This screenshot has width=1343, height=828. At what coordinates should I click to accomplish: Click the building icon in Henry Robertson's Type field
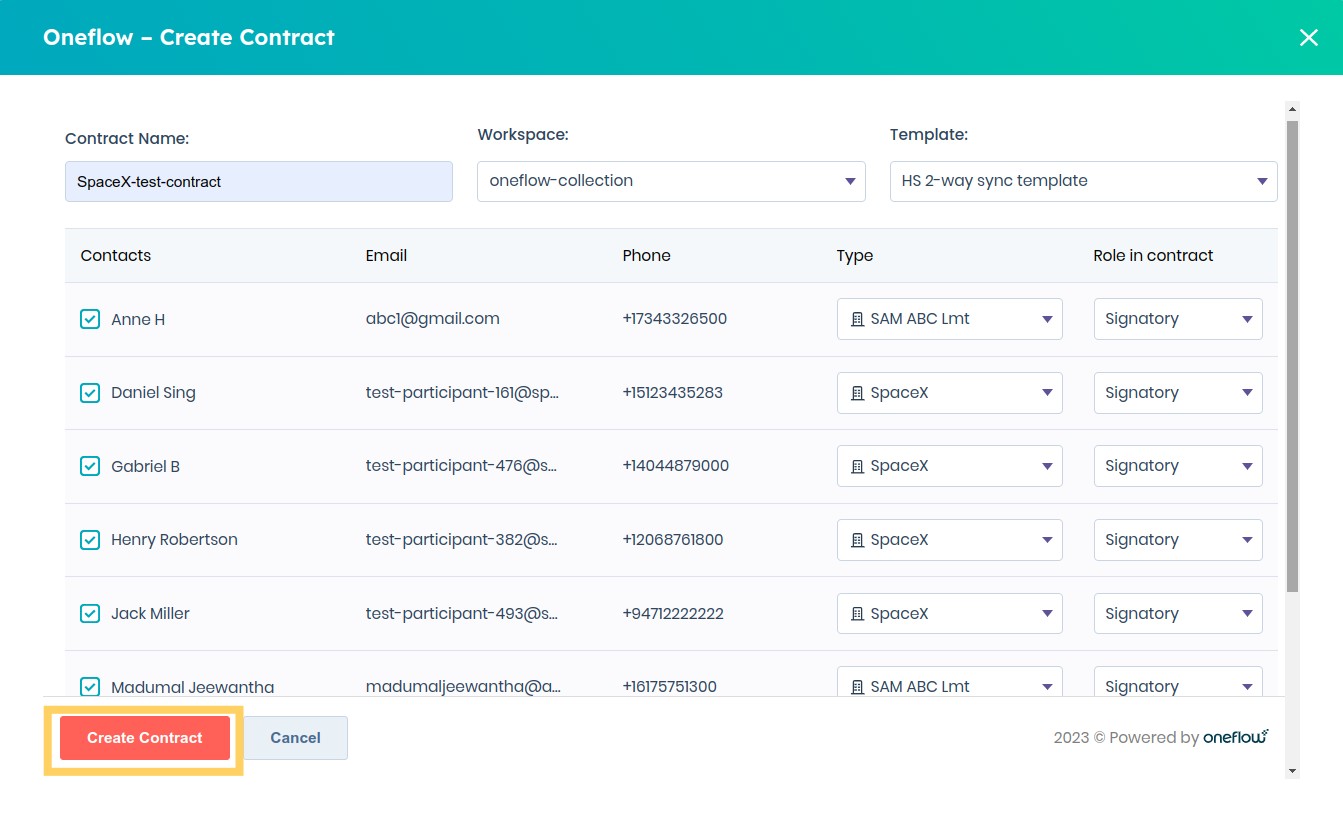857,539
